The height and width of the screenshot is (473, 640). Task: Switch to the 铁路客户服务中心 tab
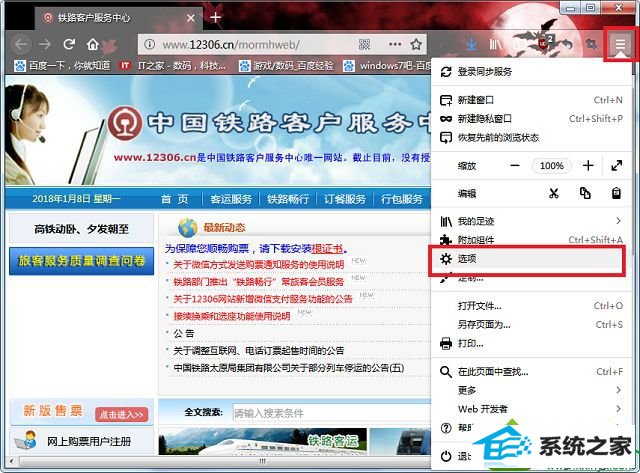(x=118, y=18)
